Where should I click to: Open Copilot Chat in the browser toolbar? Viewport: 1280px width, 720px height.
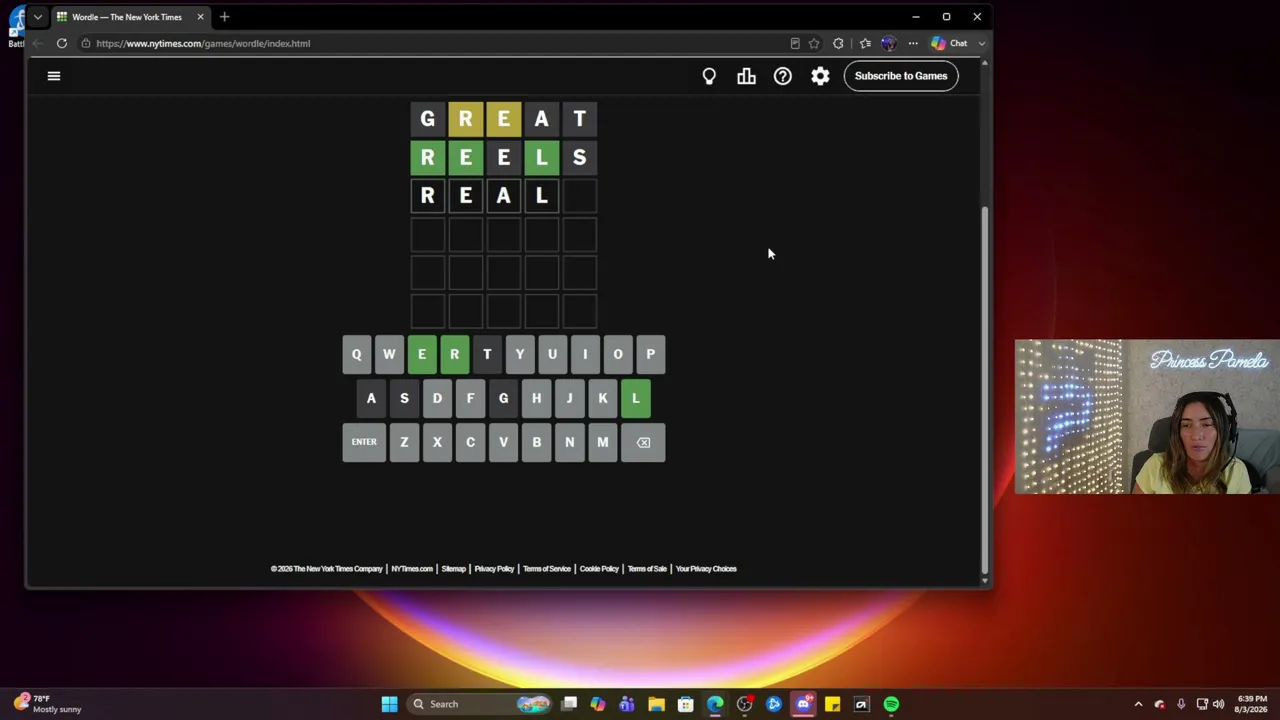coord(950,43)
